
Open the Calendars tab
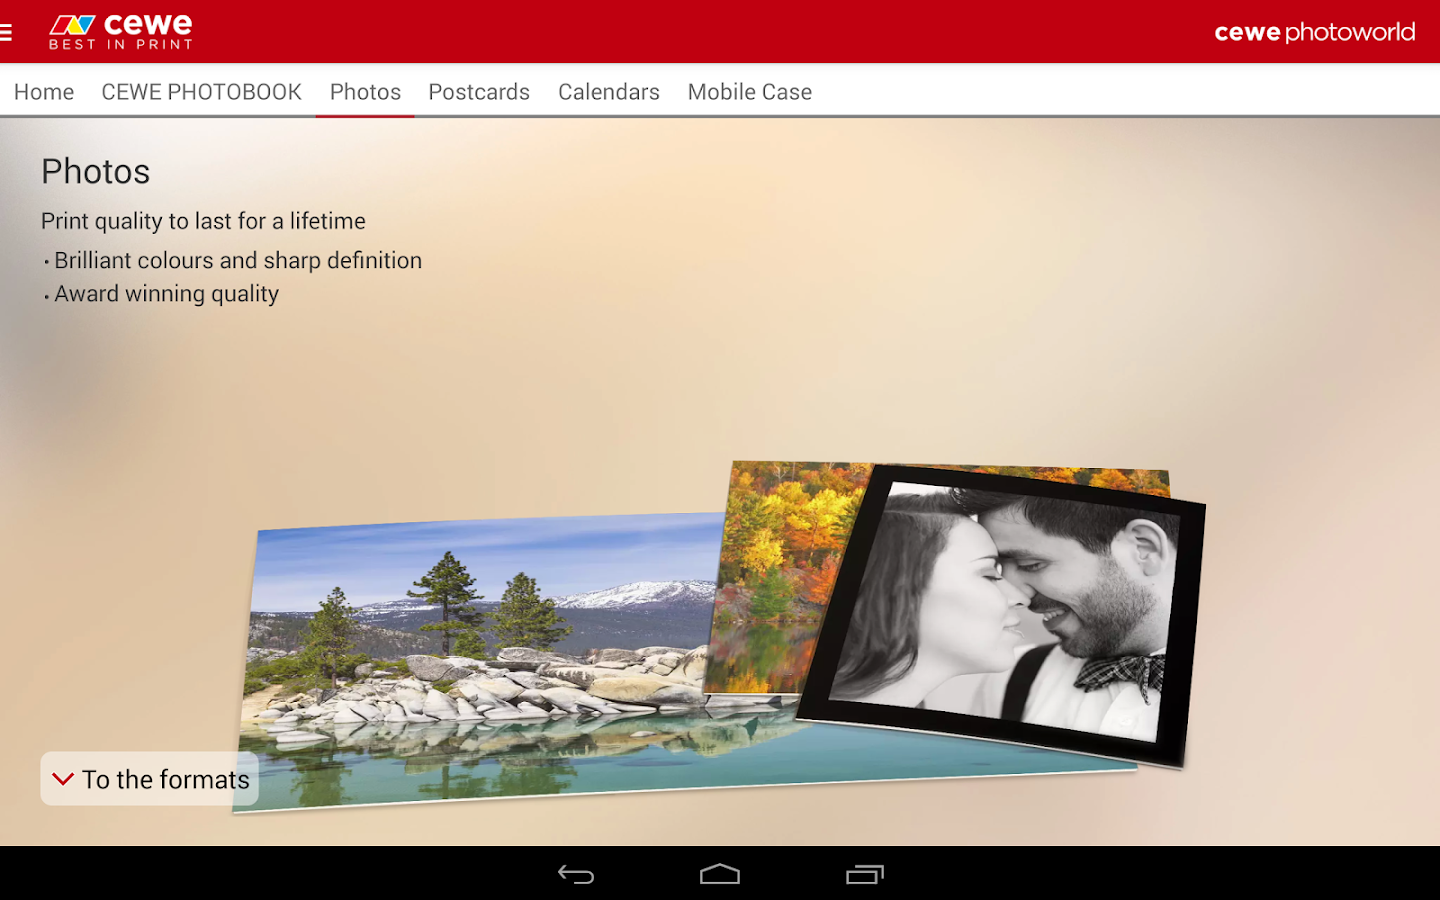[608, 91]
